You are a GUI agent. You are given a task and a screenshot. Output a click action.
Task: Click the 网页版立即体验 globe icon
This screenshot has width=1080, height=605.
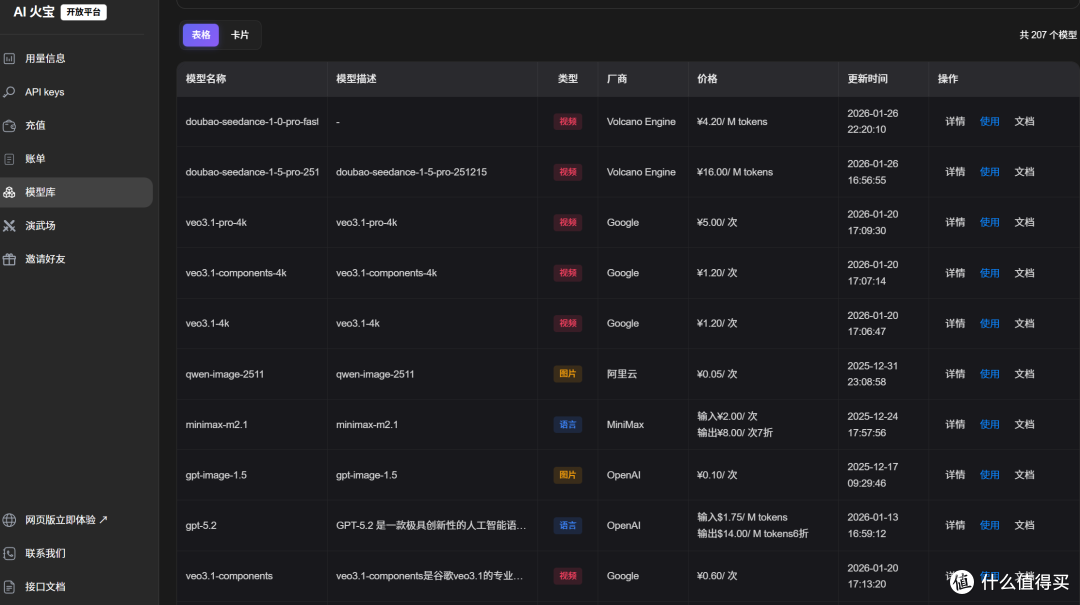click(9, 520)
